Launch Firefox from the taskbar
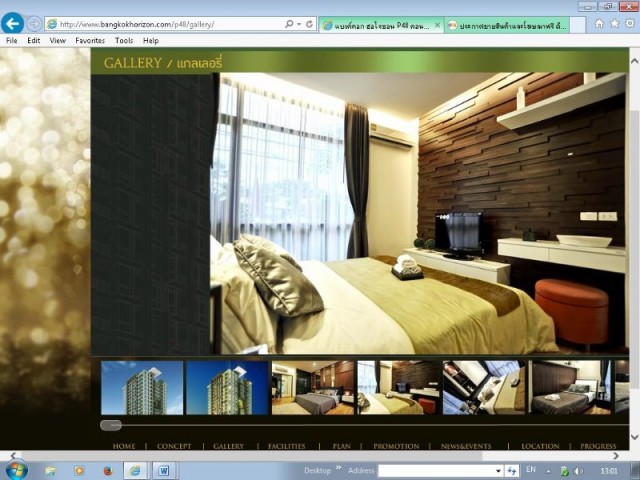The width and height of the screenshot is (640, 480). (107, 469)
